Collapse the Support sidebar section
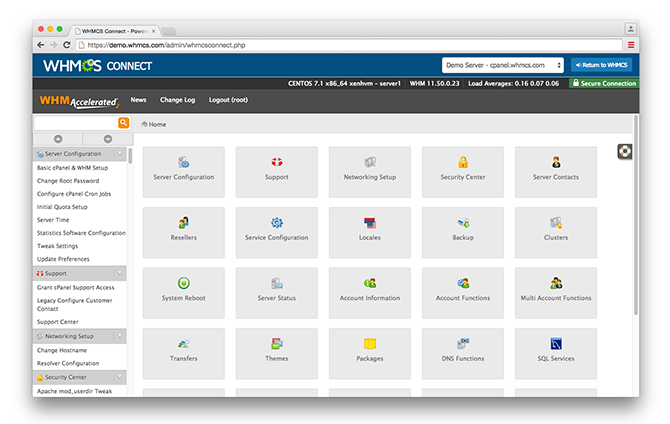This screenshot has width=670, height=424. click(120, 274)
